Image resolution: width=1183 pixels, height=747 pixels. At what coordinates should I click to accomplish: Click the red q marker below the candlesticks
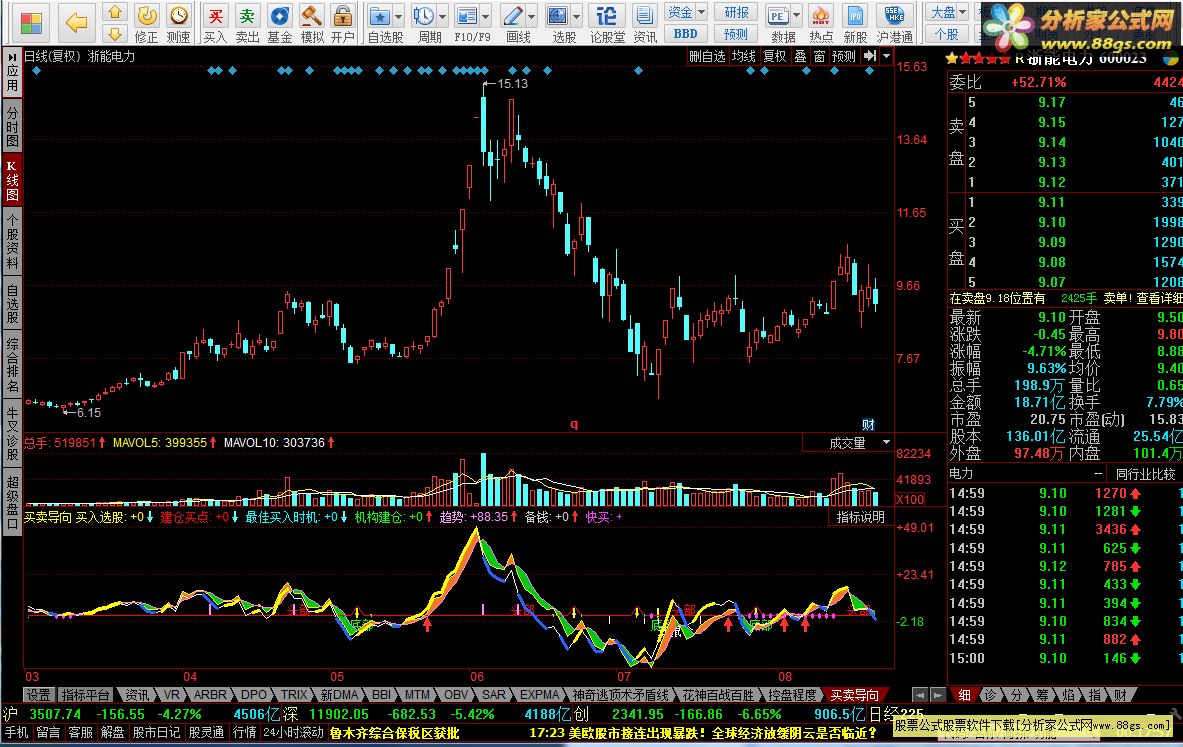pyautogui.click(x=574, y=424)
